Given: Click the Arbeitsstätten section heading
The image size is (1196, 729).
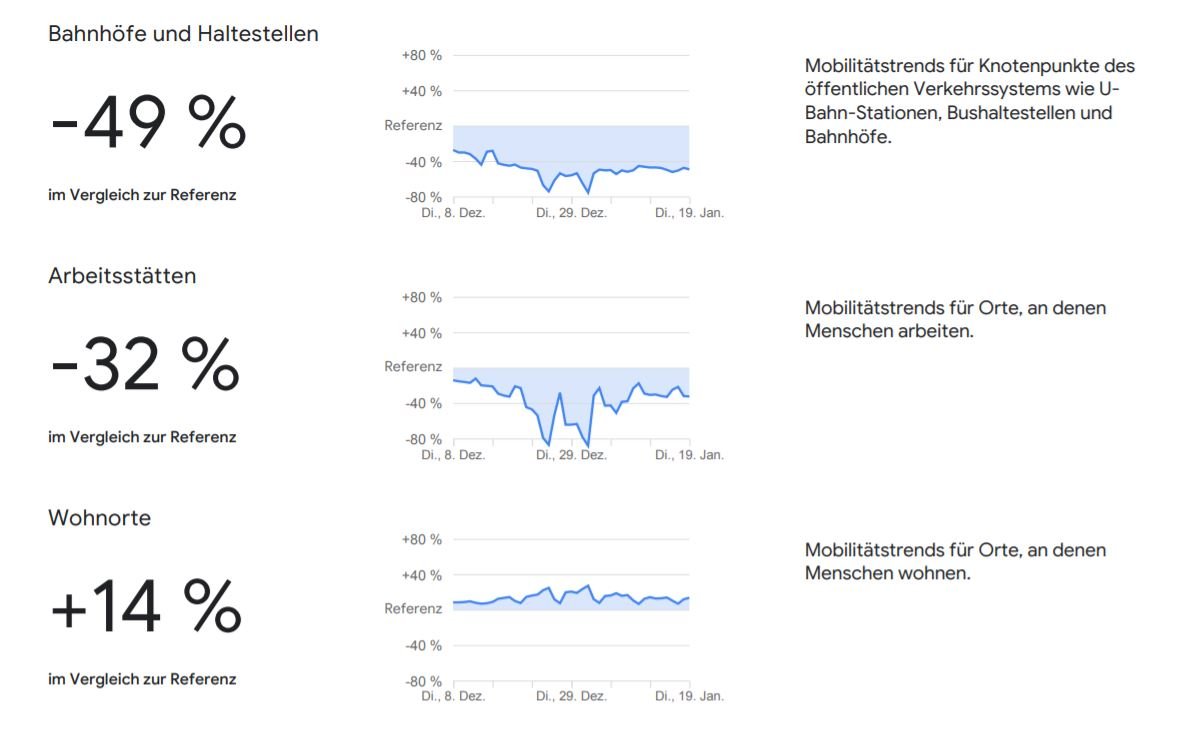Looking at the screenshot, I should pos(122,276).
